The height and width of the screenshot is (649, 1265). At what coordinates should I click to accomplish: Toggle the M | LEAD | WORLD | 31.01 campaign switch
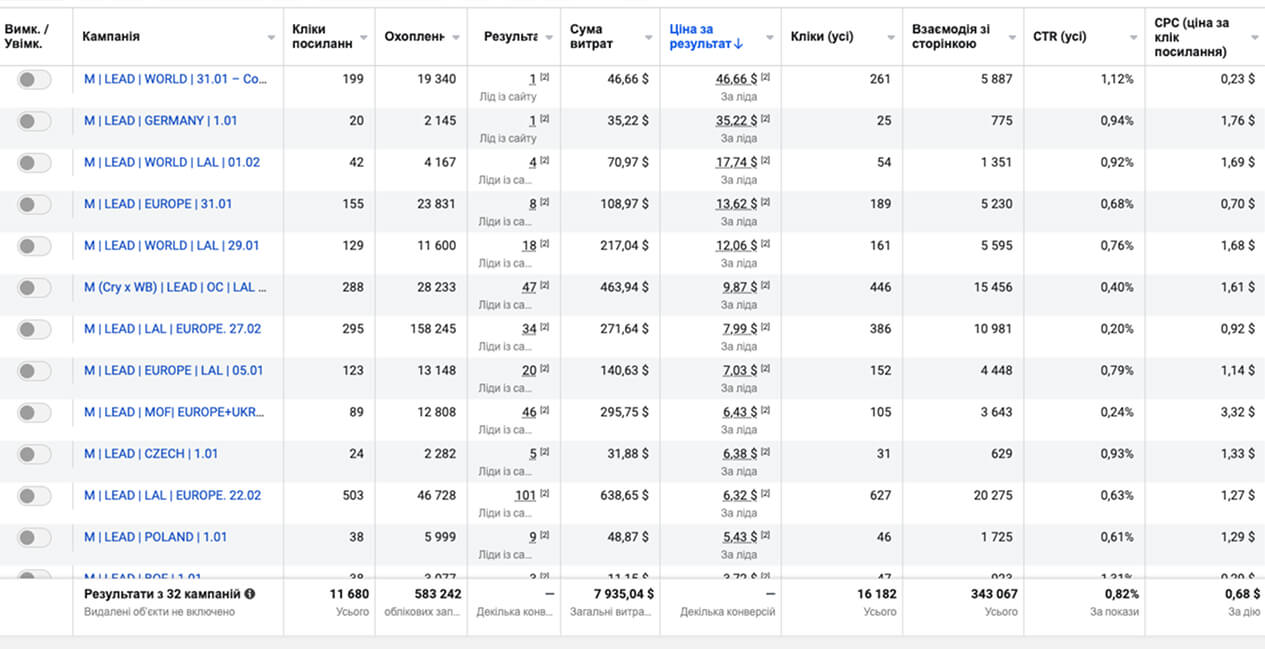(x=34, y=80)
